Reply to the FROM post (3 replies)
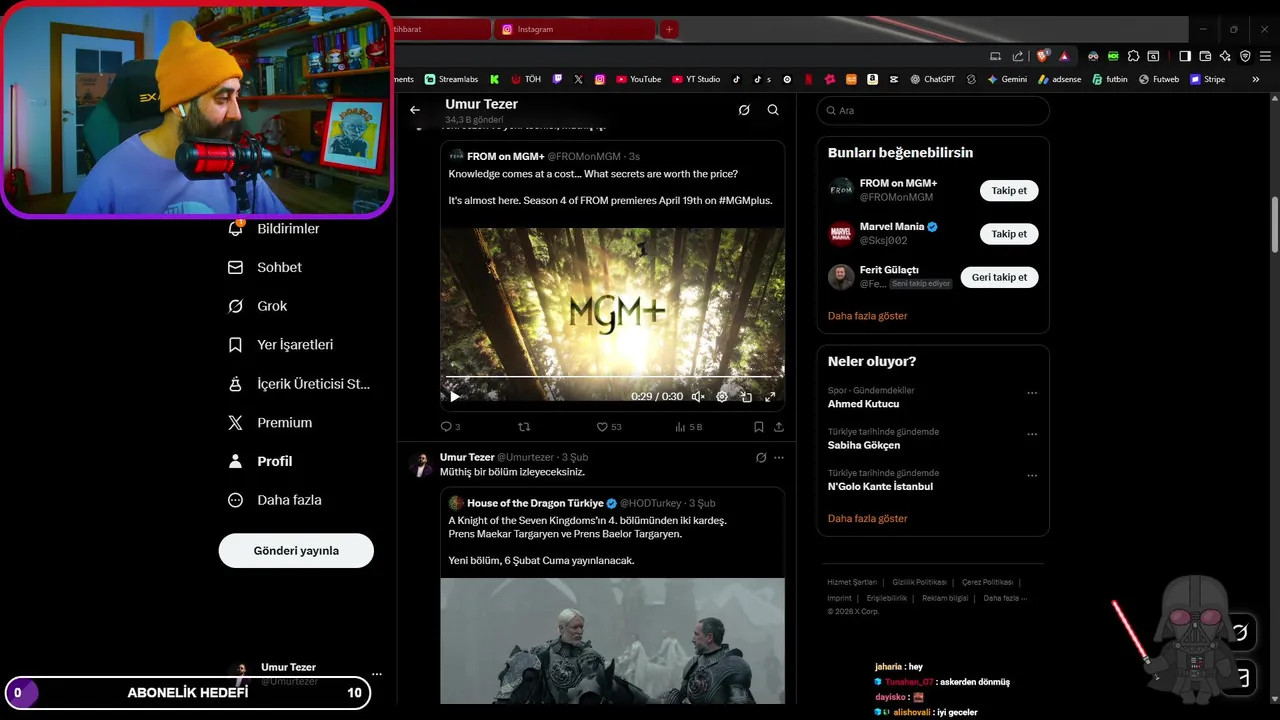The height and width of the screenshot is (720, 1280). click(x=450, y=427)
